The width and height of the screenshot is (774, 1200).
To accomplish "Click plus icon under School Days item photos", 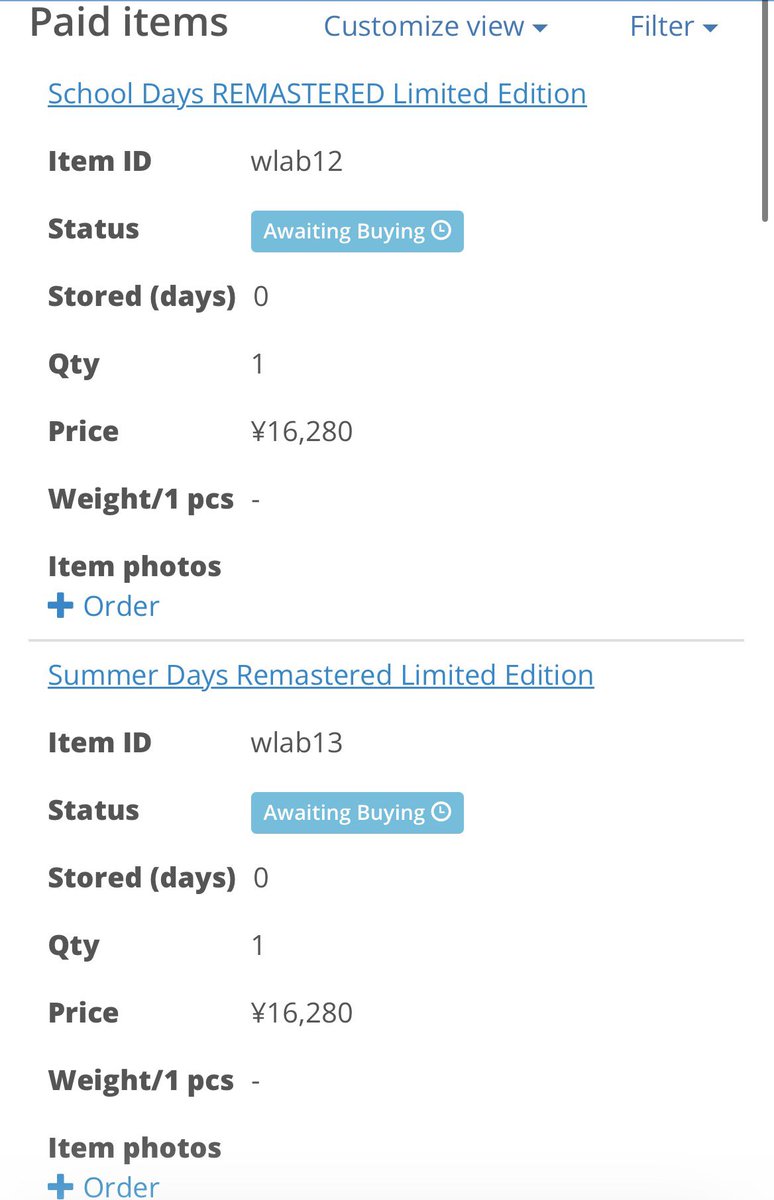I will [x=61, y=606].
